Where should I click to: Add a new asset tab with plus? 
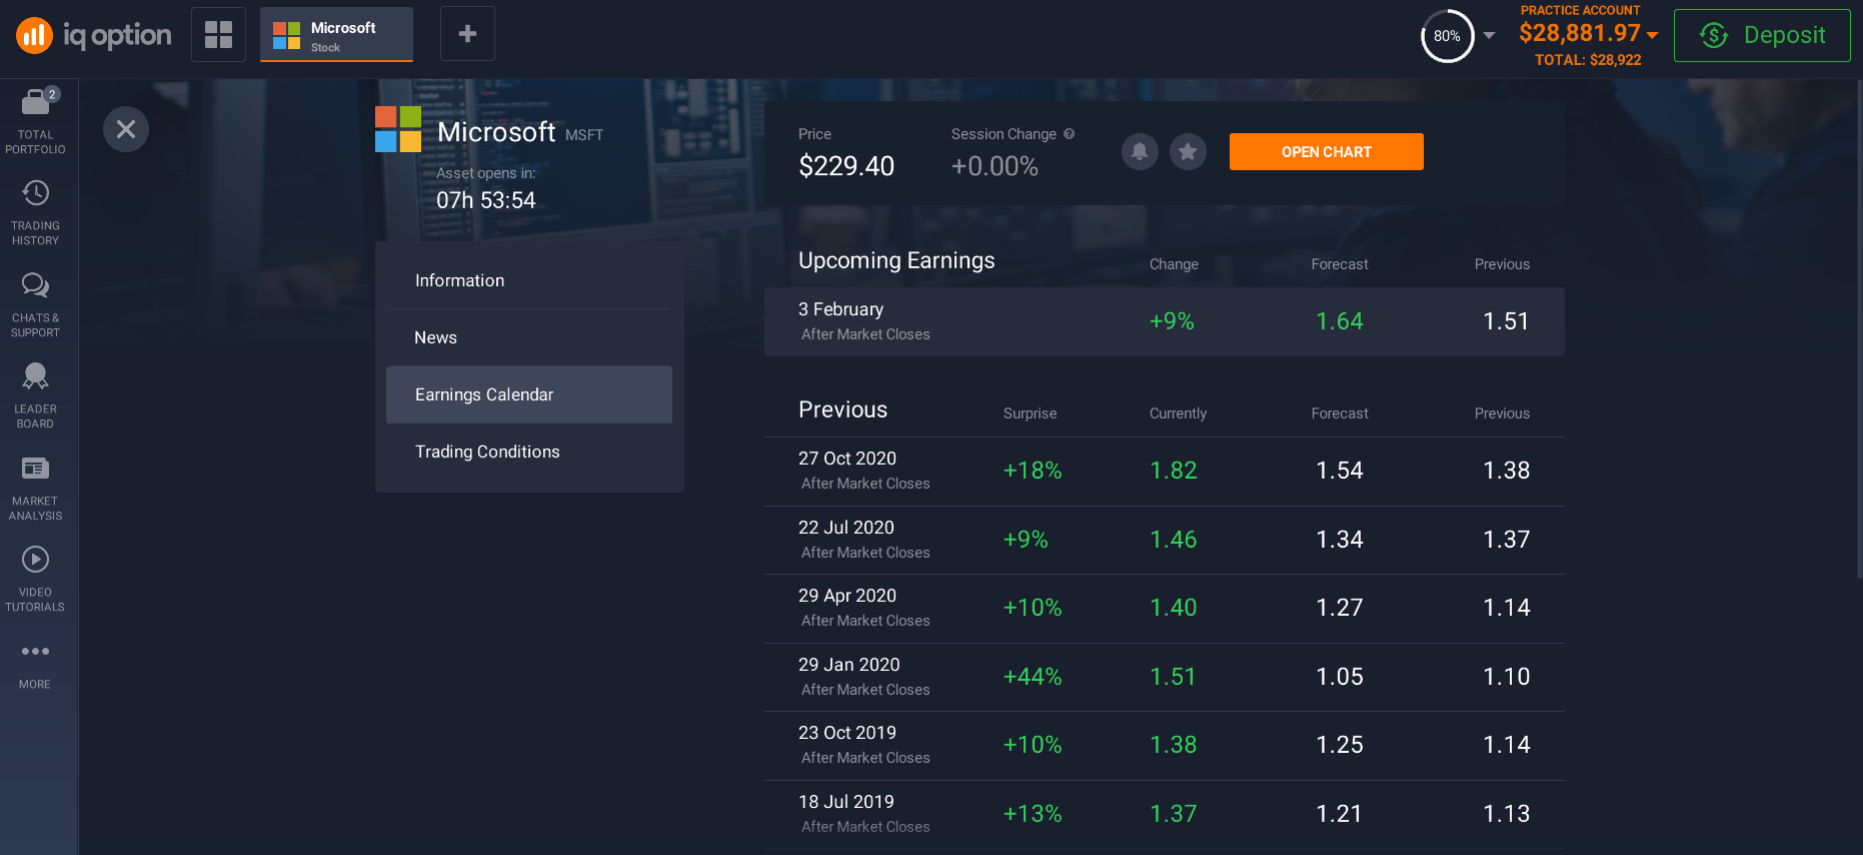coord(467,34)
